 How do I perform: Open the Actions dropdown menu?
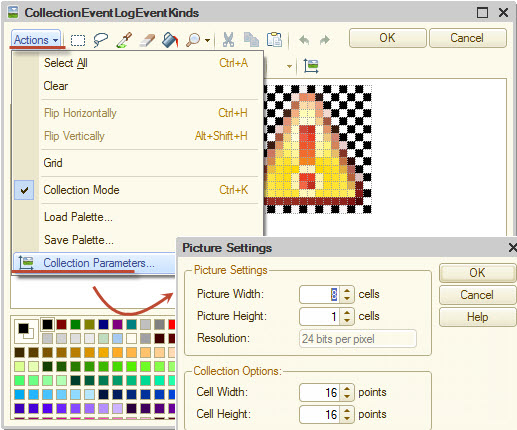click(x=36, y=40)
